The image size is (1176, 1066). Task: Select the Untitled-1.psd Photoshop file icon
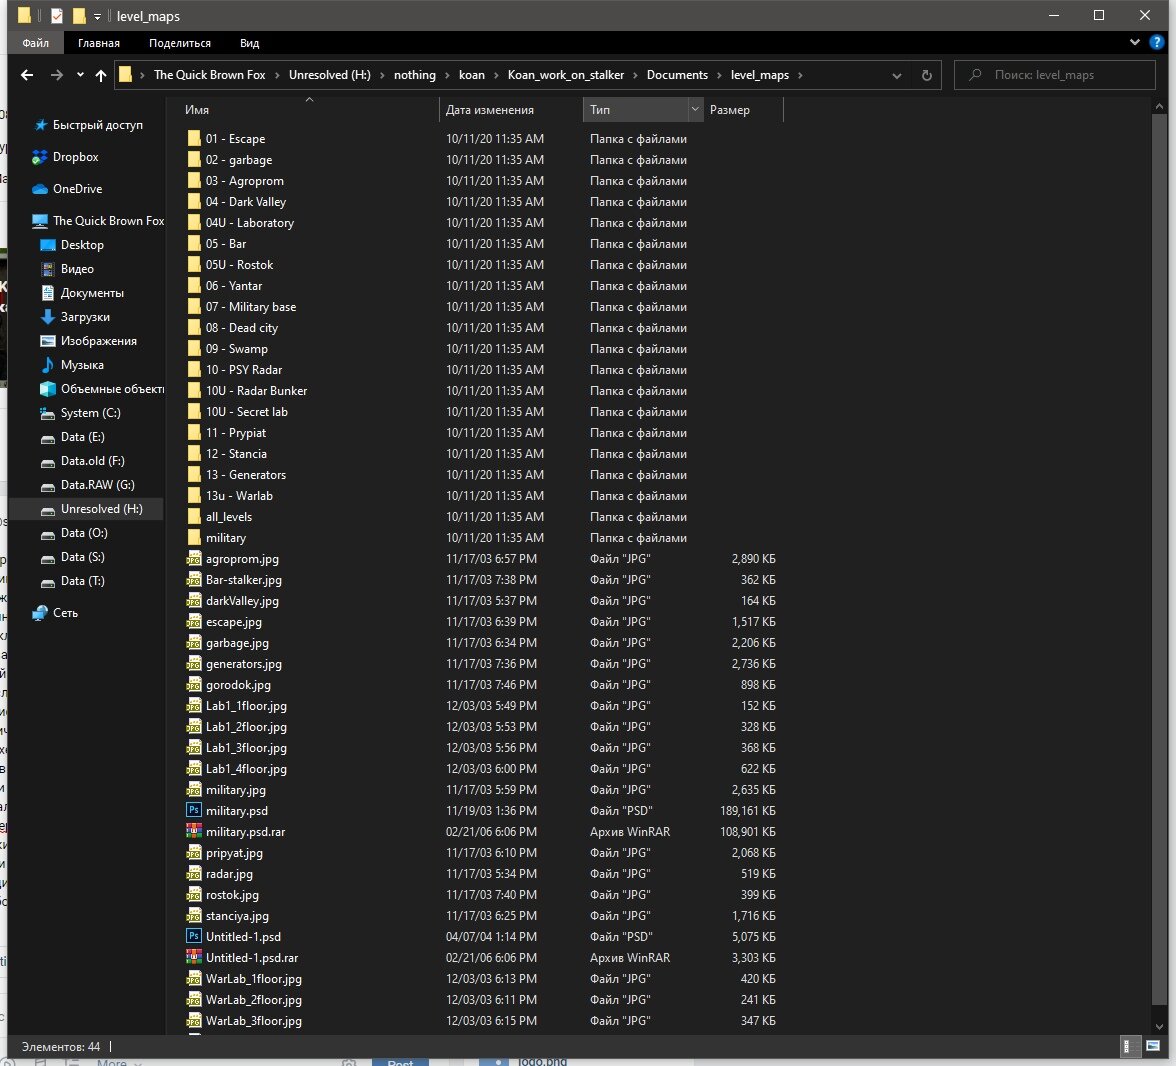point(194,937)
